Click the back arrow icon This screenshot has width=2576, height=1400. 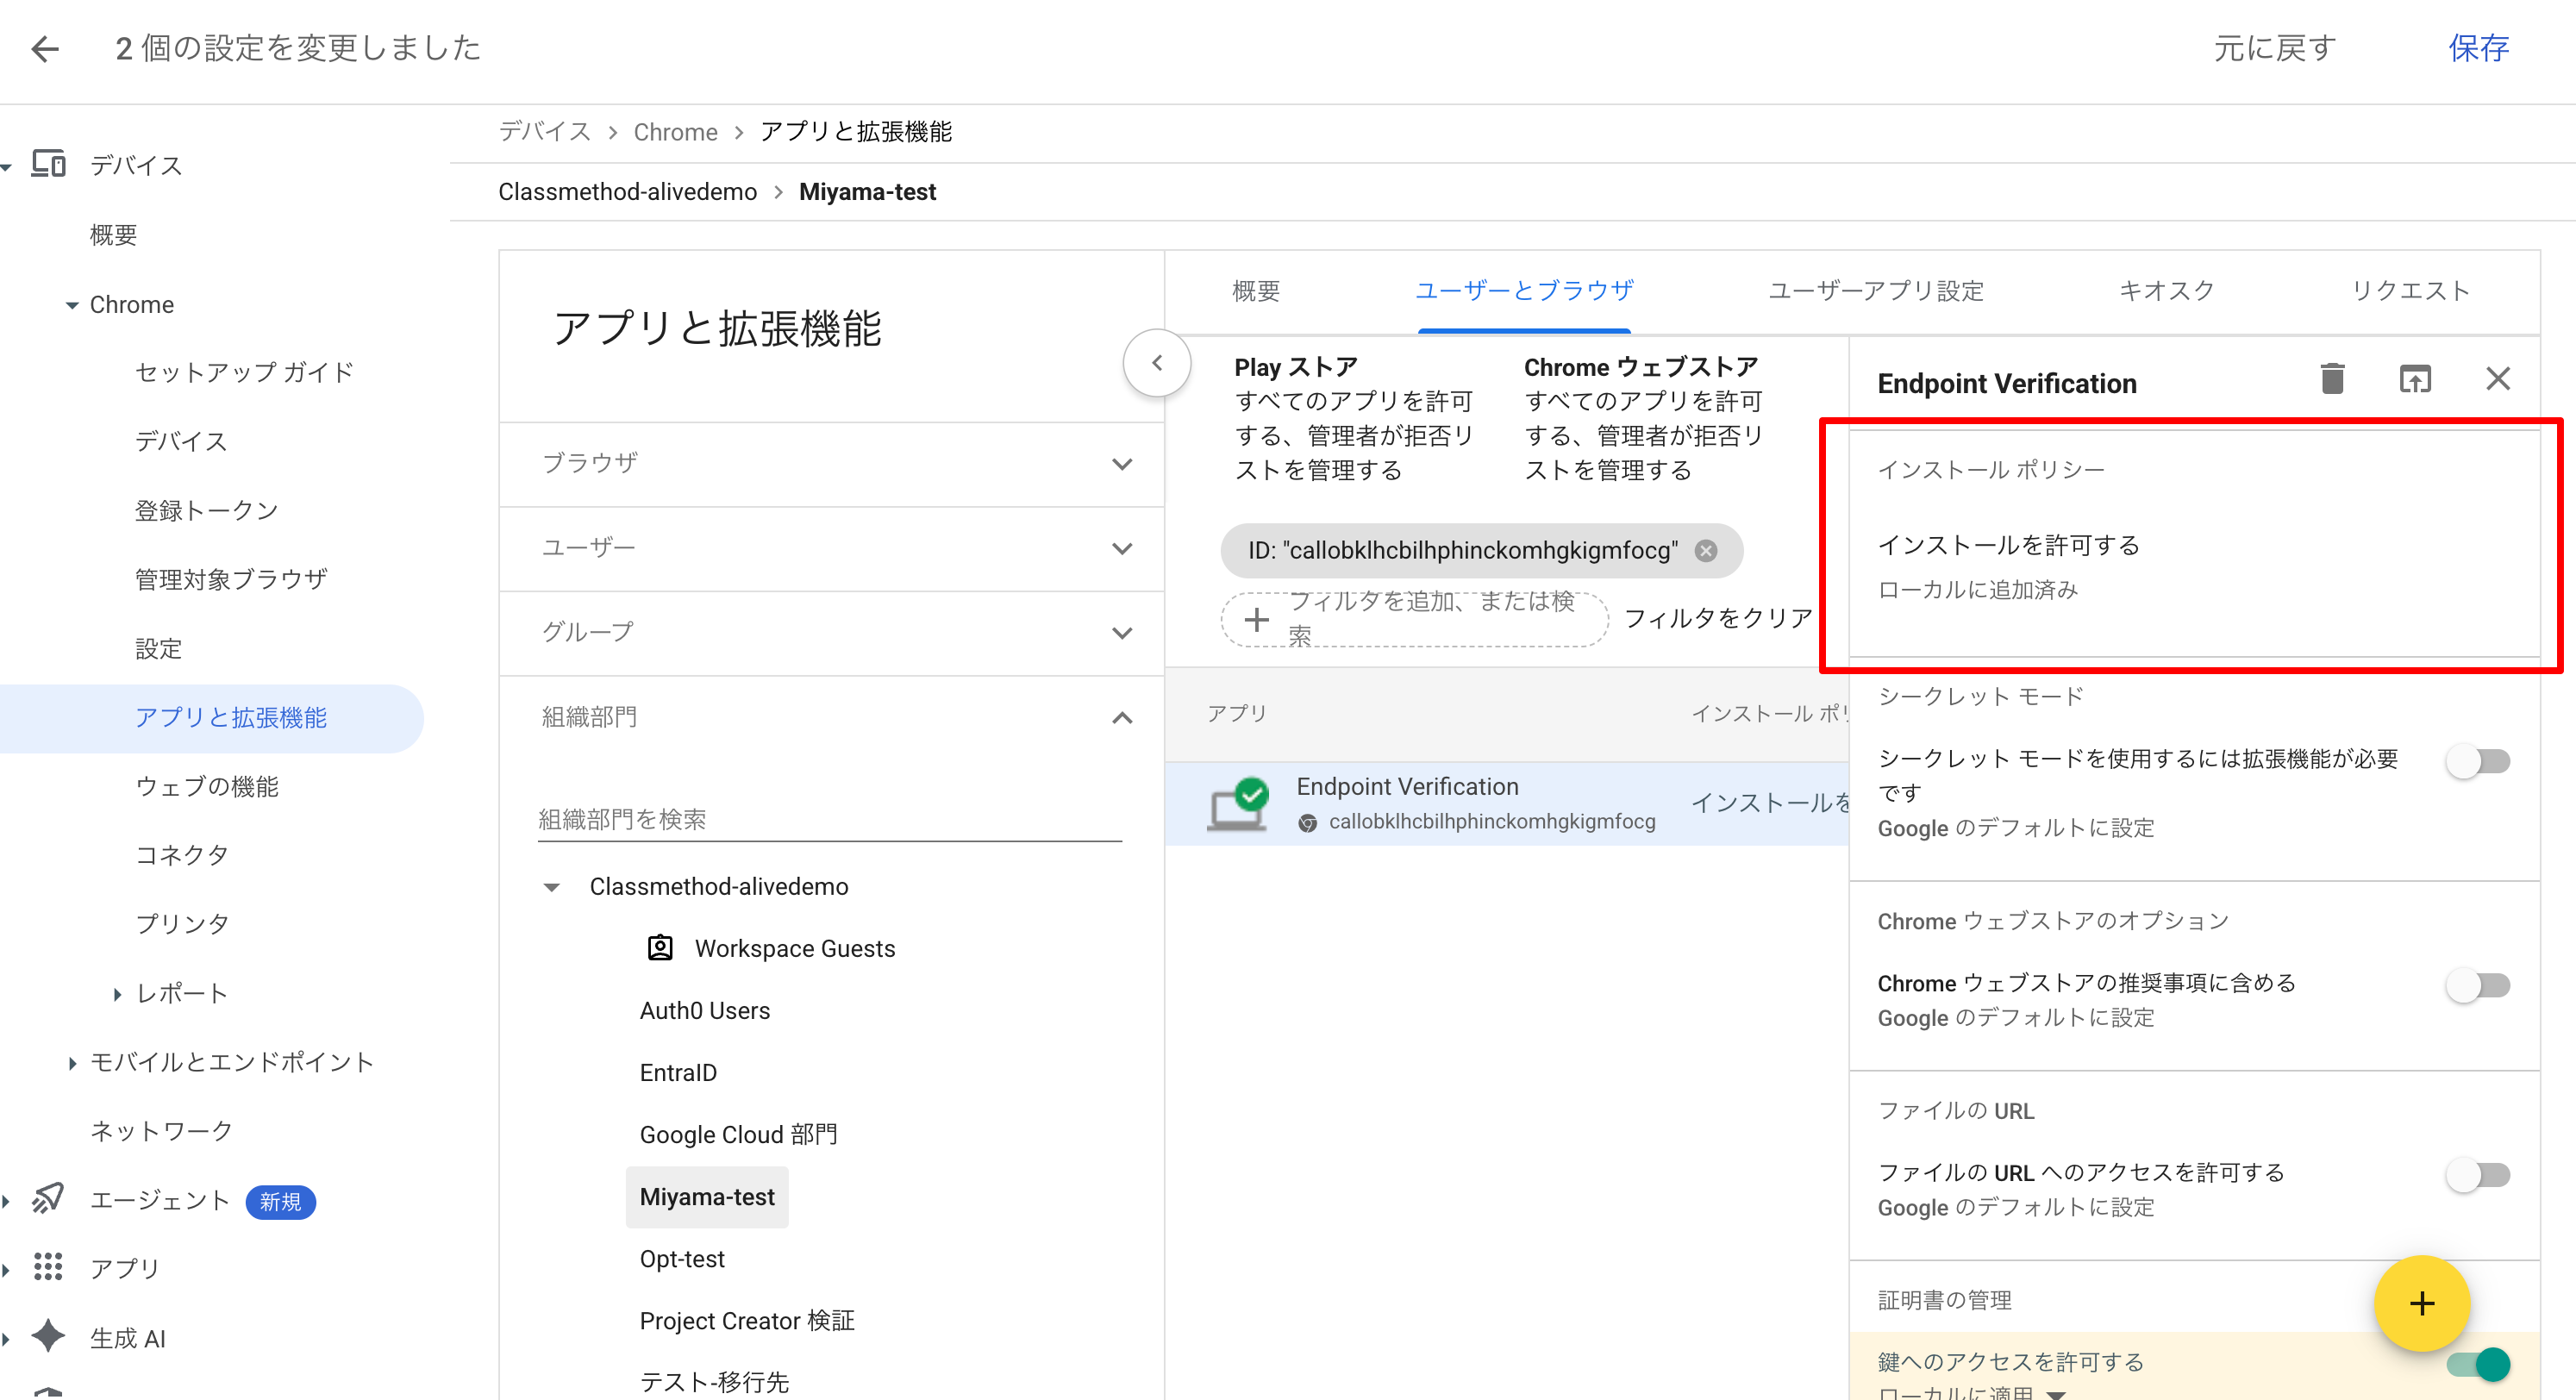[45, 48]
